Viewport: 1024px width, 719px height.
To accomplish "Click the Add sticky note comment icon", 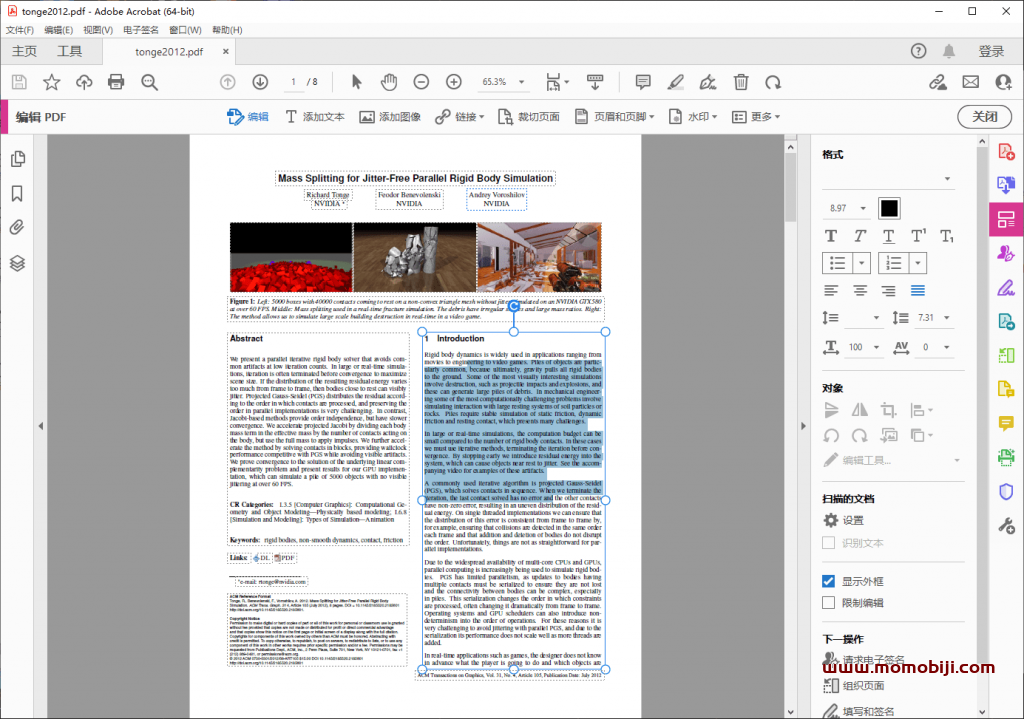I will point(641,82).
